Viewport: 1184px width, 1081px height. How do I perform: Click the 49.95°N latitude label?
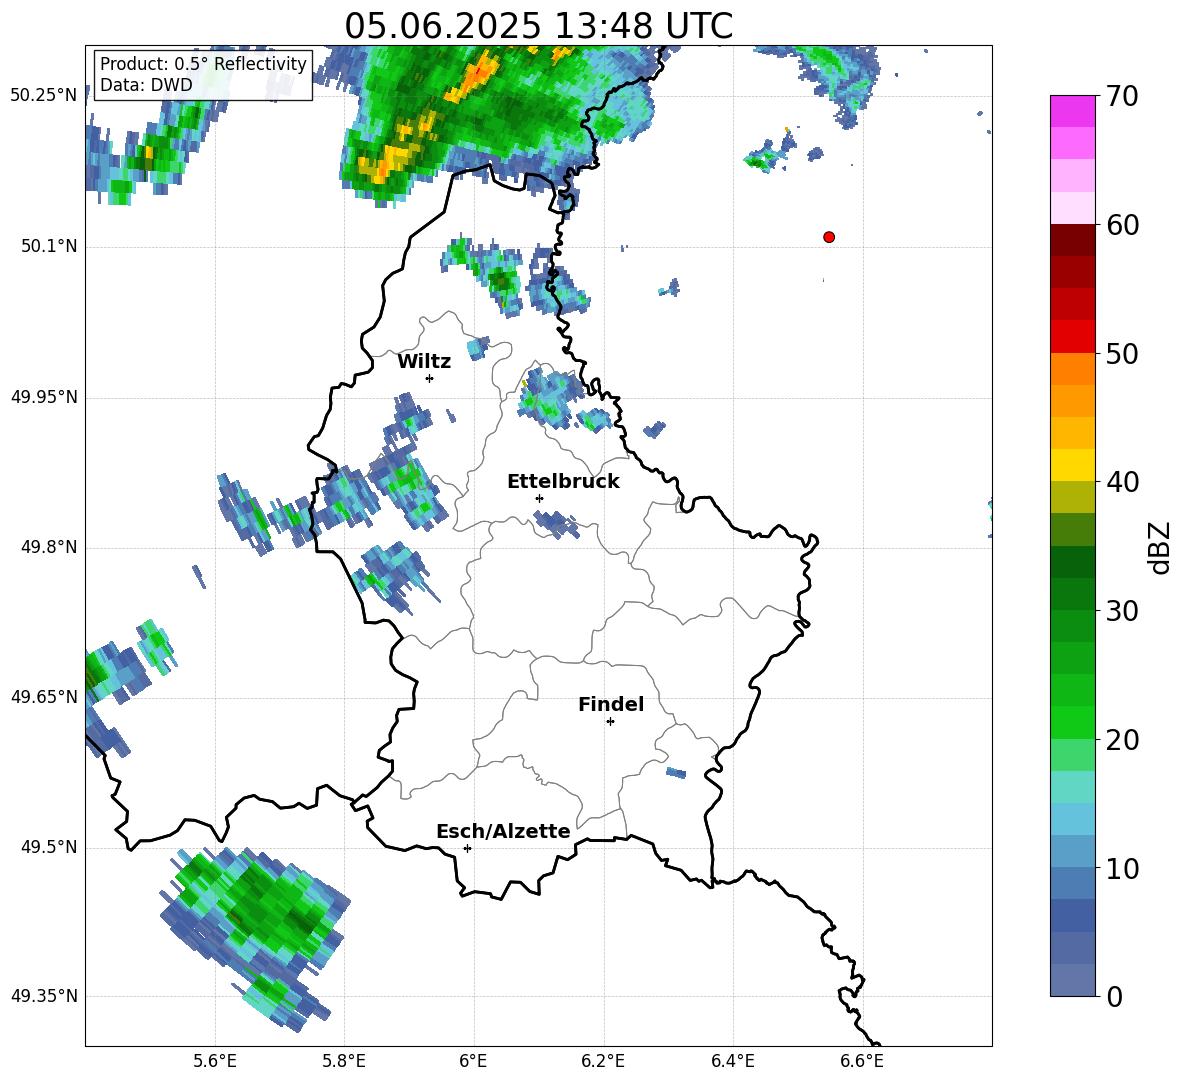click(44, 397)
